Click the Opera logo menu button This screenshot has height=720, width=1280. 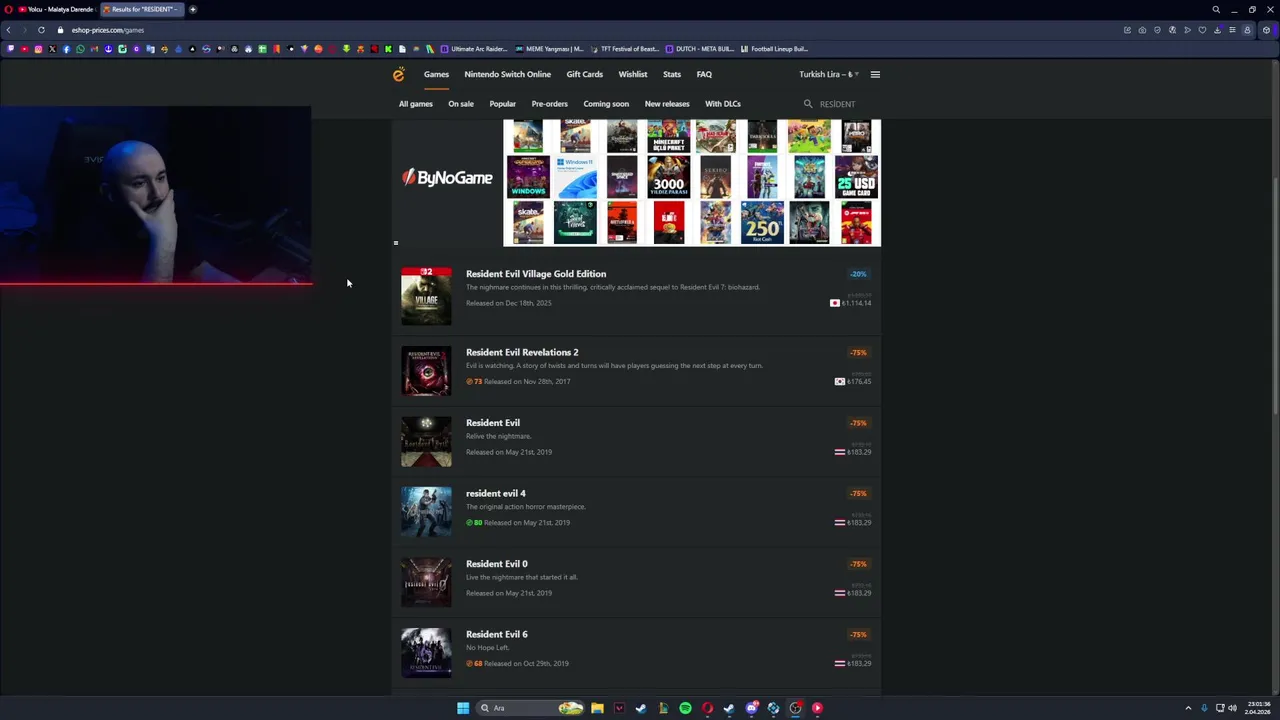[x=9, y=9]
